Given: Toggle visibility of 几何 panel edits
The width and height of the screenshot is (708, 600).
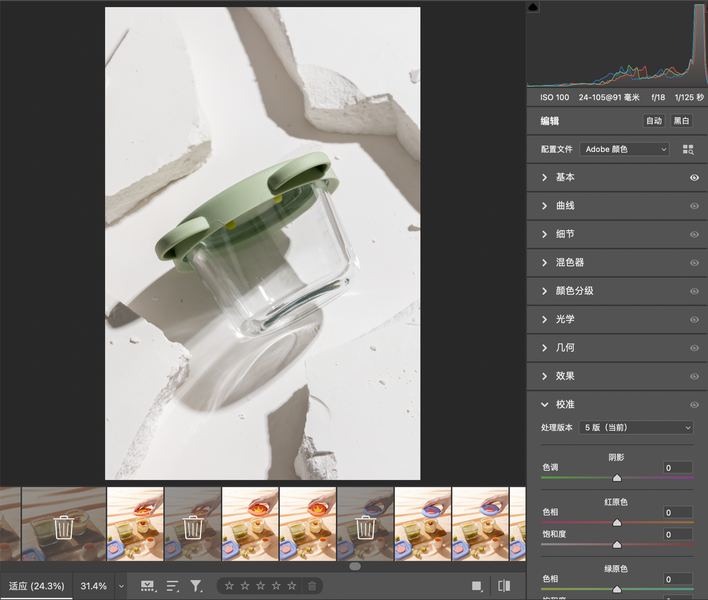Looking at the screenshot, I should pyautogui.click(x=694, y=348).
